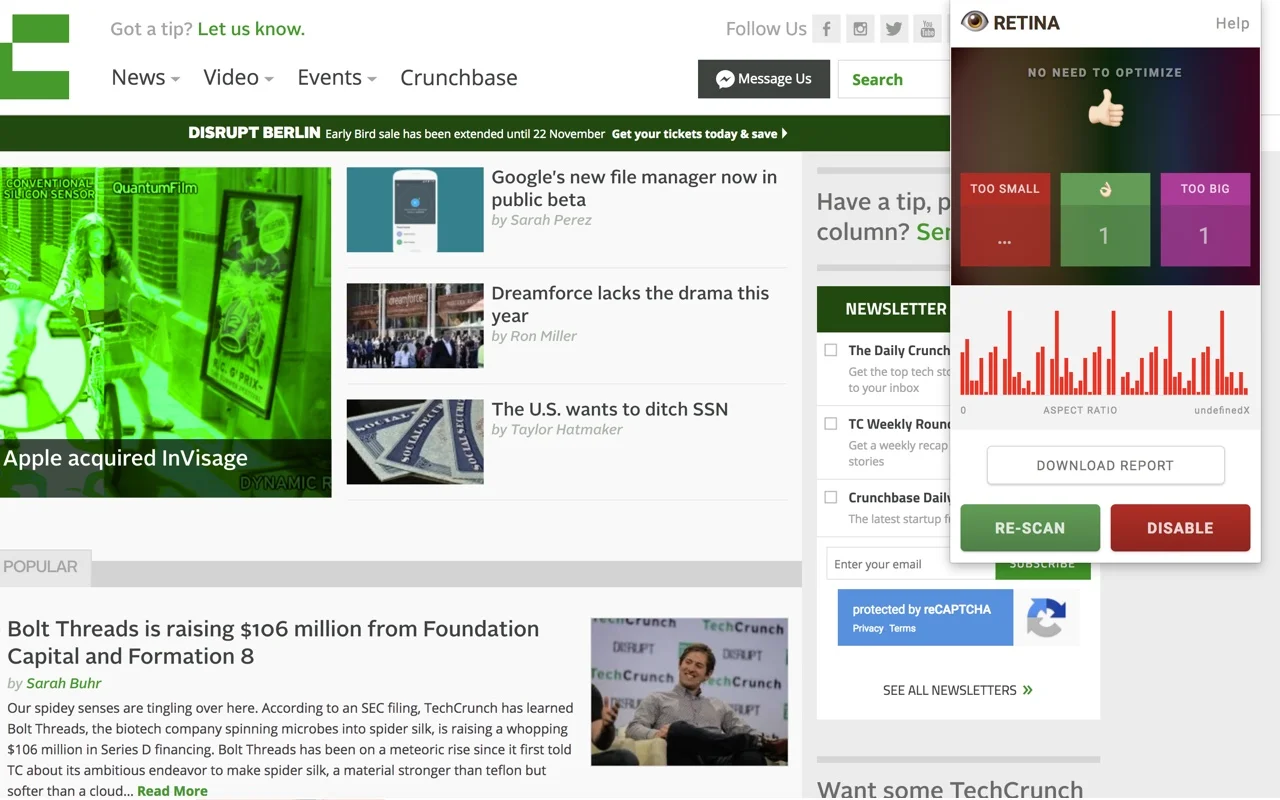Click the Message Us button

click(x=764, y=79)
